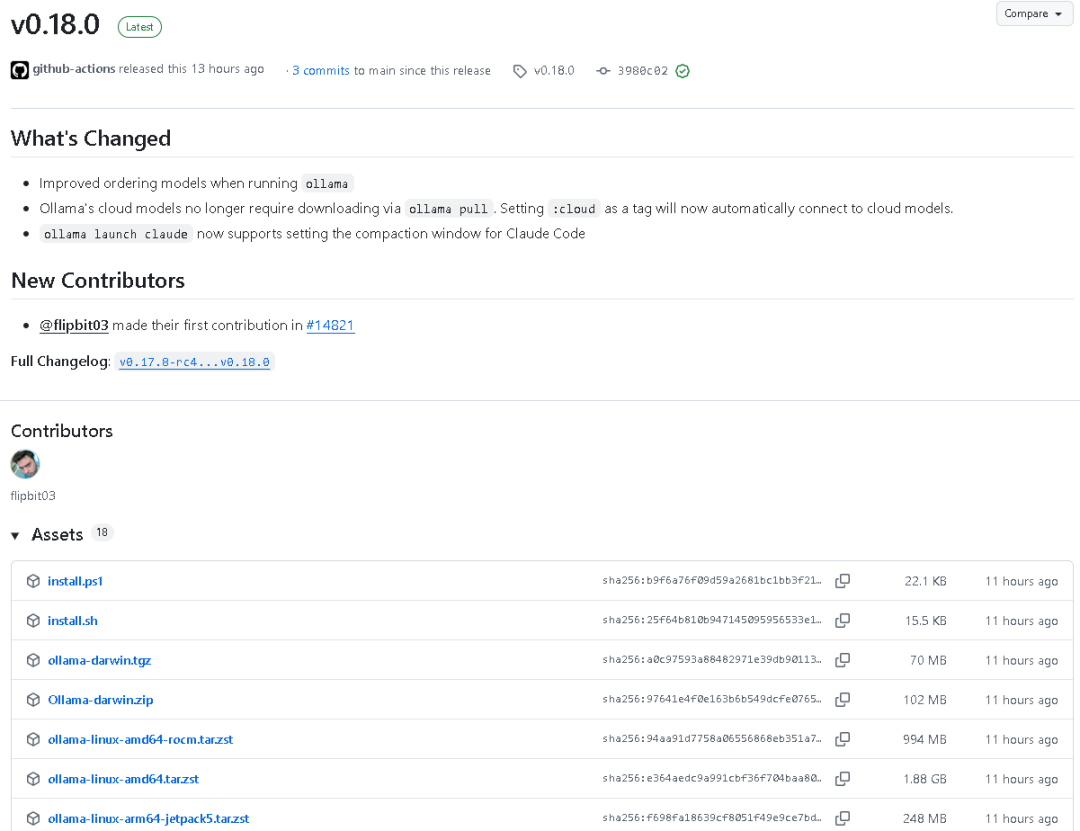Image resolution: width=1080 pixels, height=831 pixels.
Task: Collapse the Assets section
Action: (x=16, y=535)
